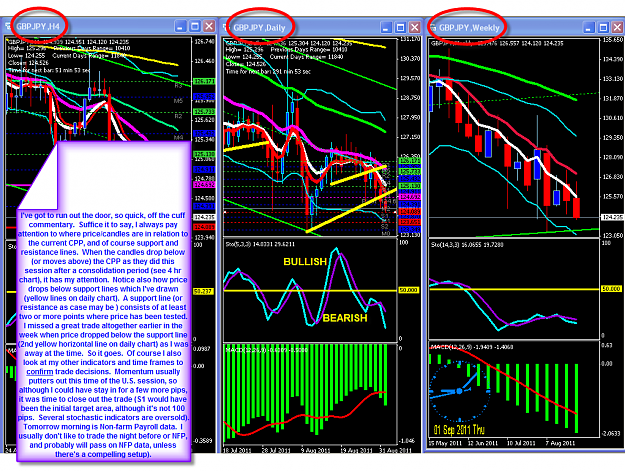Select the BULLISH text label on Daily stochastic
The height and width of the screenshot is (471, 625).
click(x=305, y=262)
